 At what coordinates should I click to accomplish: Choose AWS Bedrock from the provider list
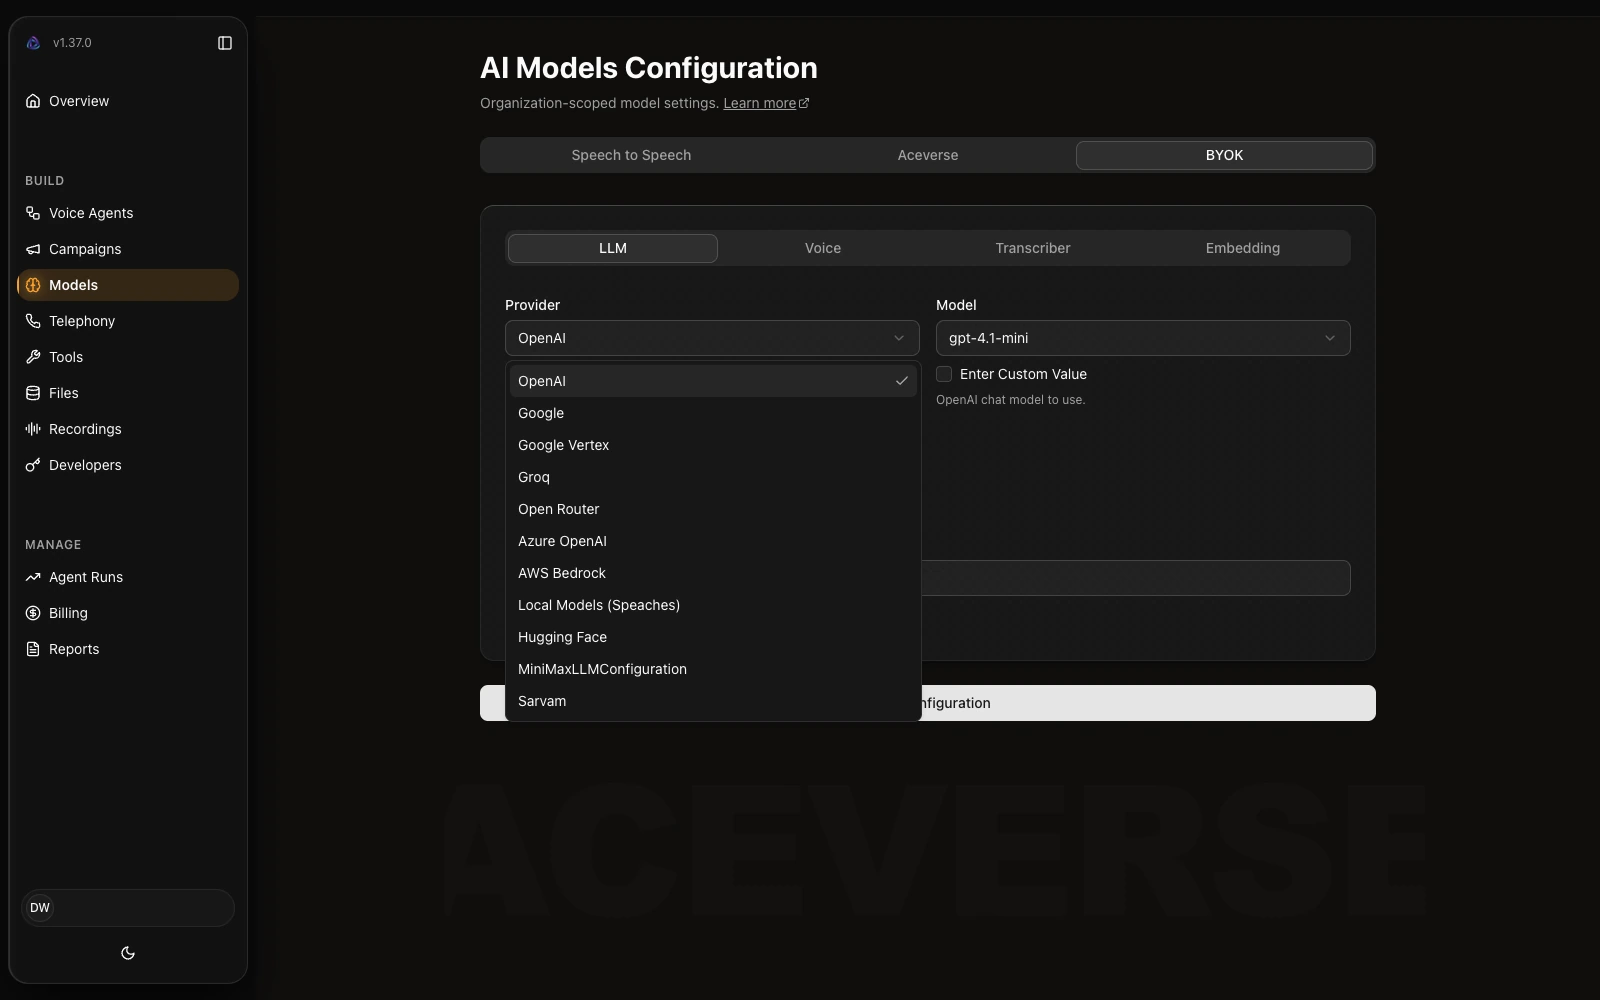713,573
